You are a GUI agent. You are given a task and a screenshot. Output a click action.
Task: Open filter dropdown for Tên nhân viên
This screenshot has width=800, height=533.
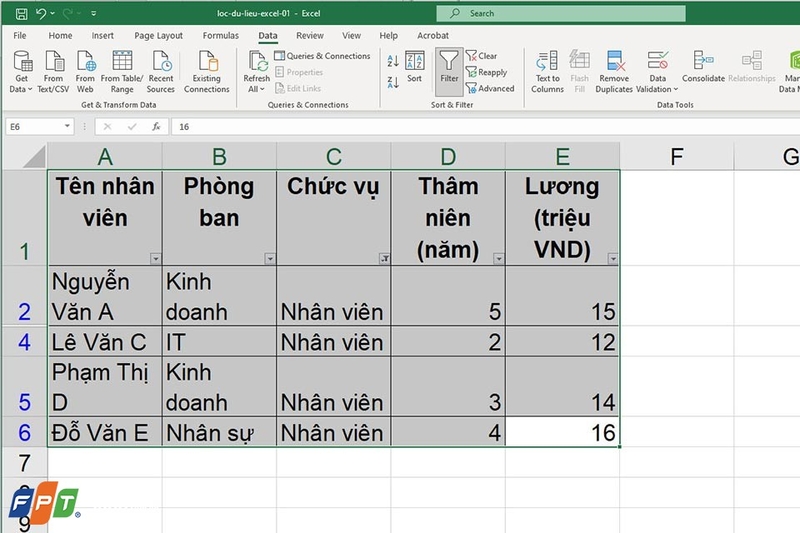[x=156, y=259]
